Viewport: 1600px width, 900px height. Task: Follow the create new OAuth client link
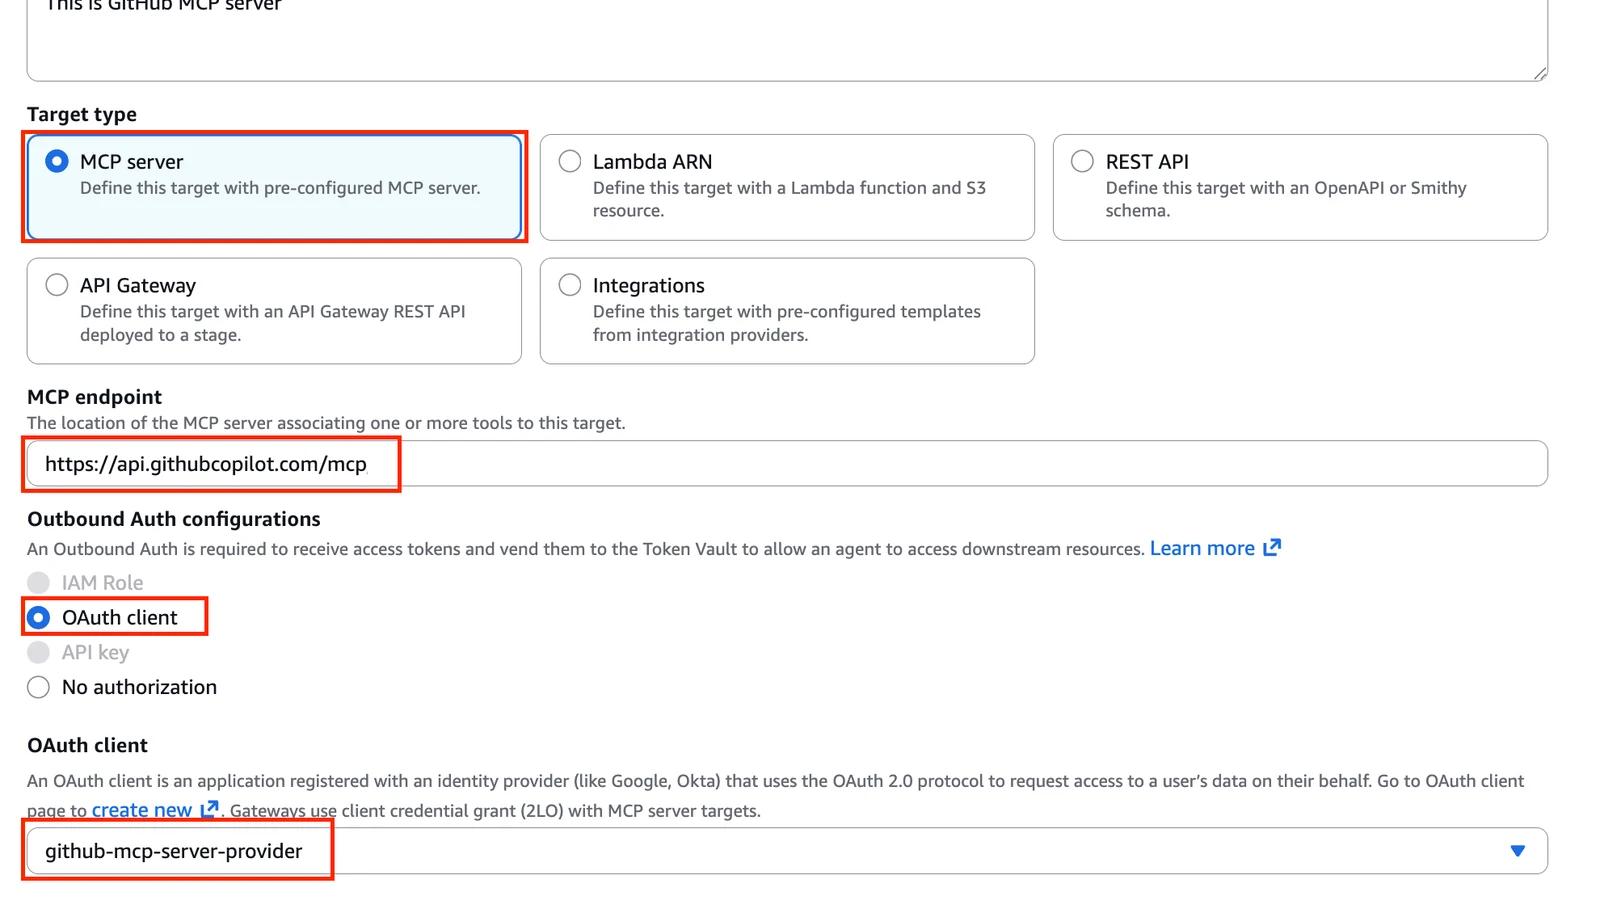click(x=141, y=810)
